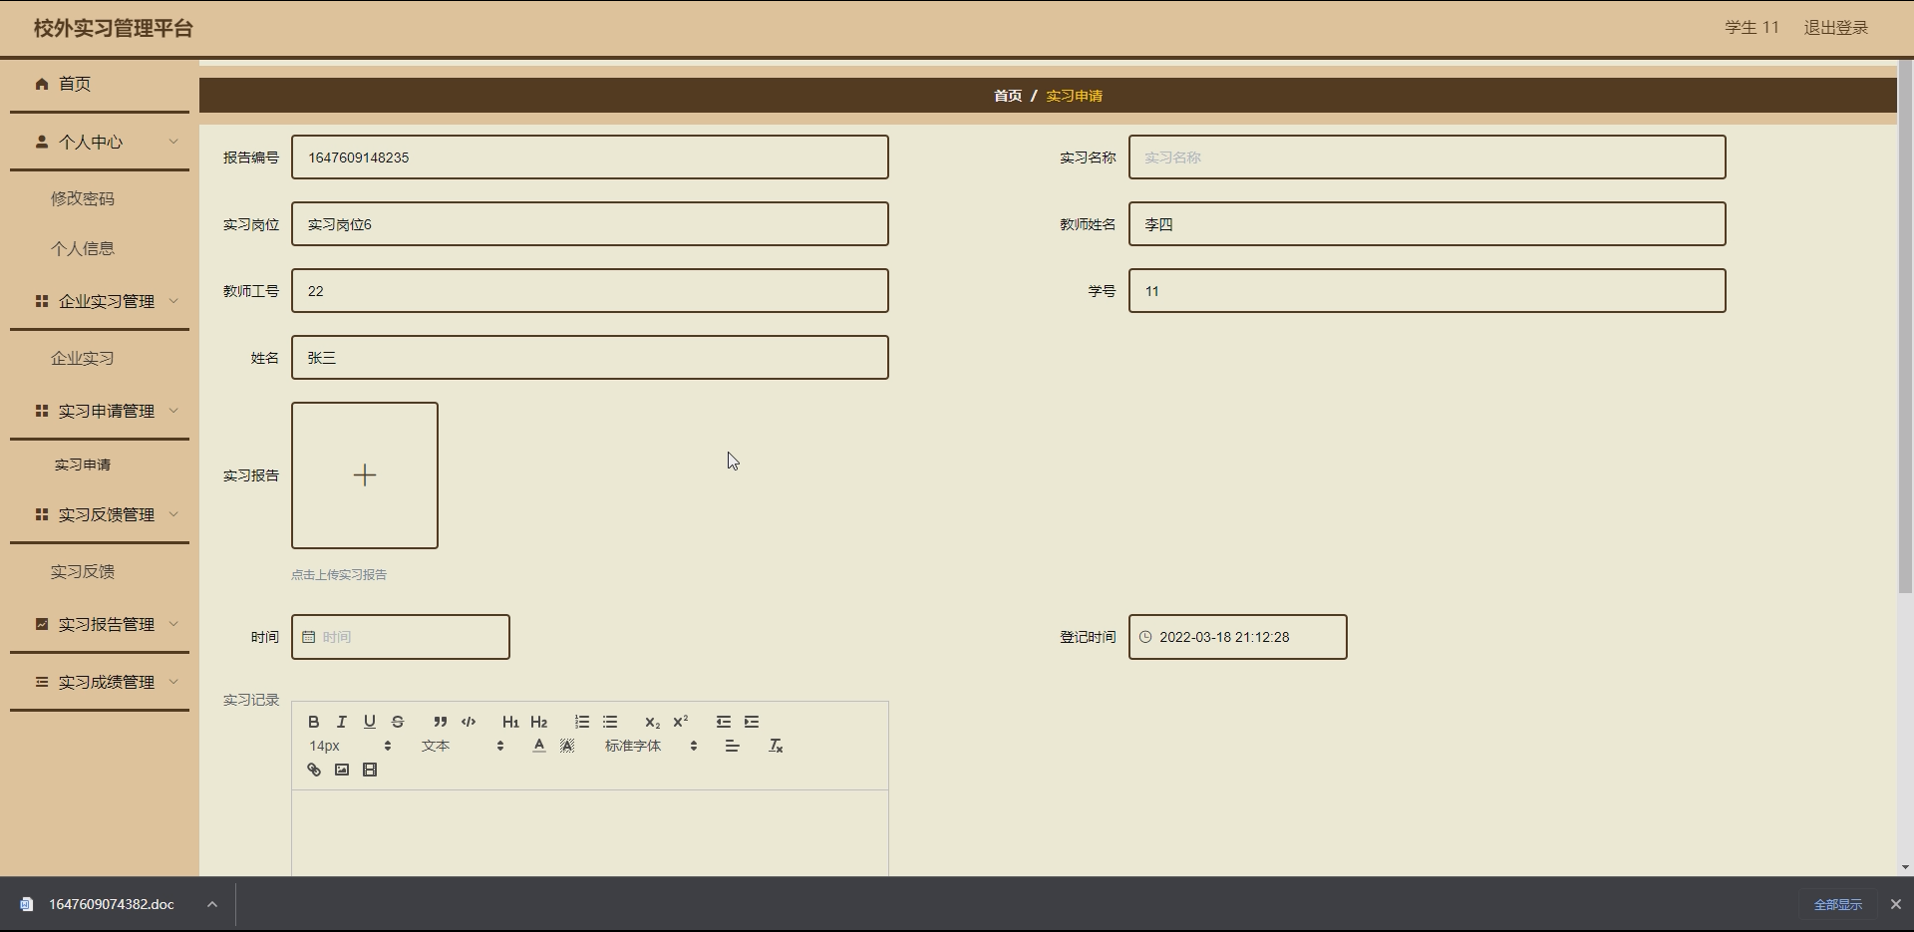
Task: Decrease indent in the editor
Action: 723,722
